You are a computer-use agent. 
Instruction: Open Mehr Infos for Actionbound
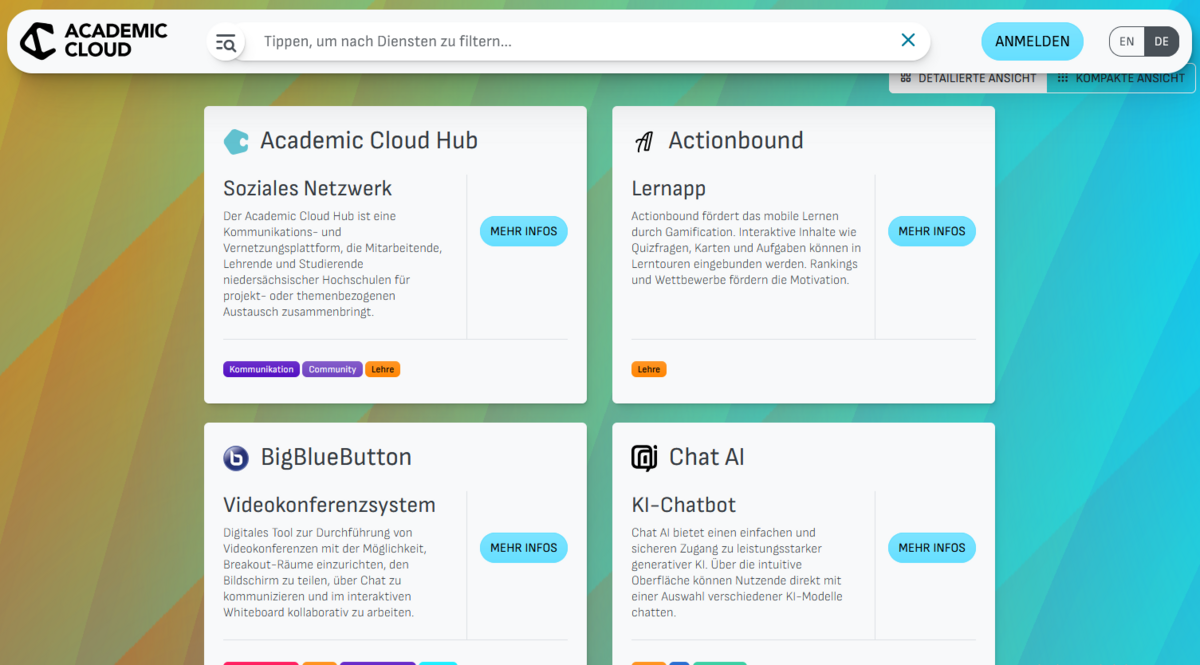pyautogui.click(x=932, y=231)
